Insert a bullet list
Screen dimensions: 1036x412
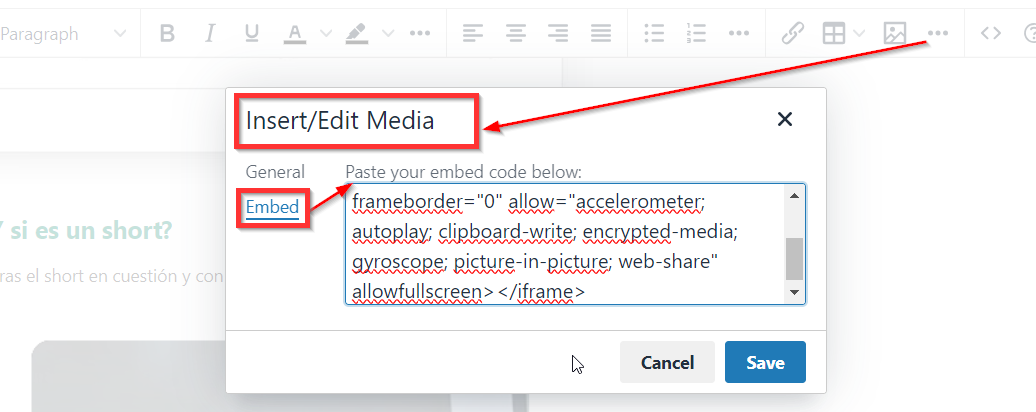coord(654,33)
